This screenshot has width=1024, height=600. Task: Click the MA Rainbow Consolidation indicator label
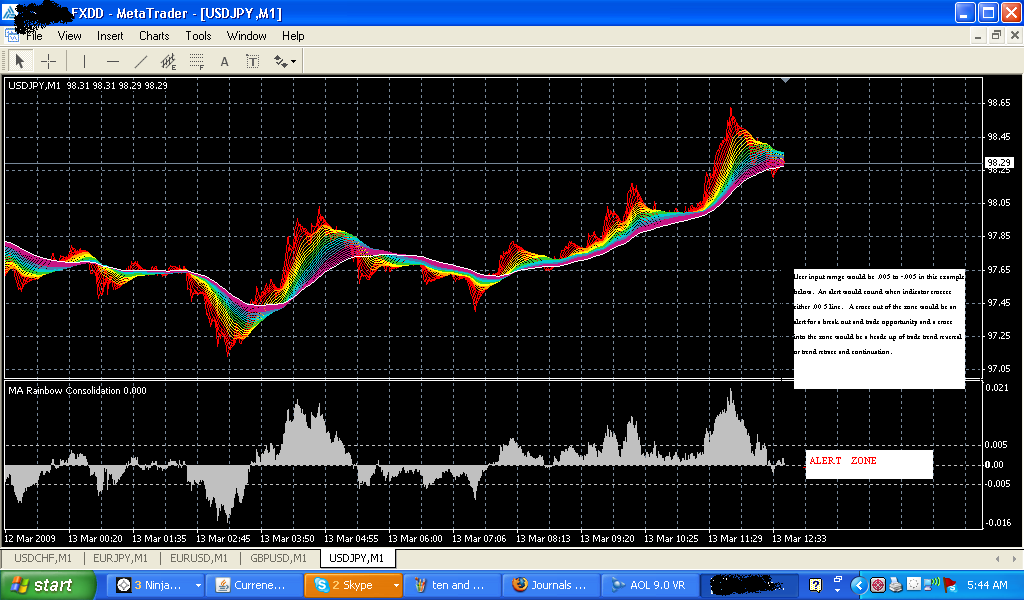pos(77,390)
